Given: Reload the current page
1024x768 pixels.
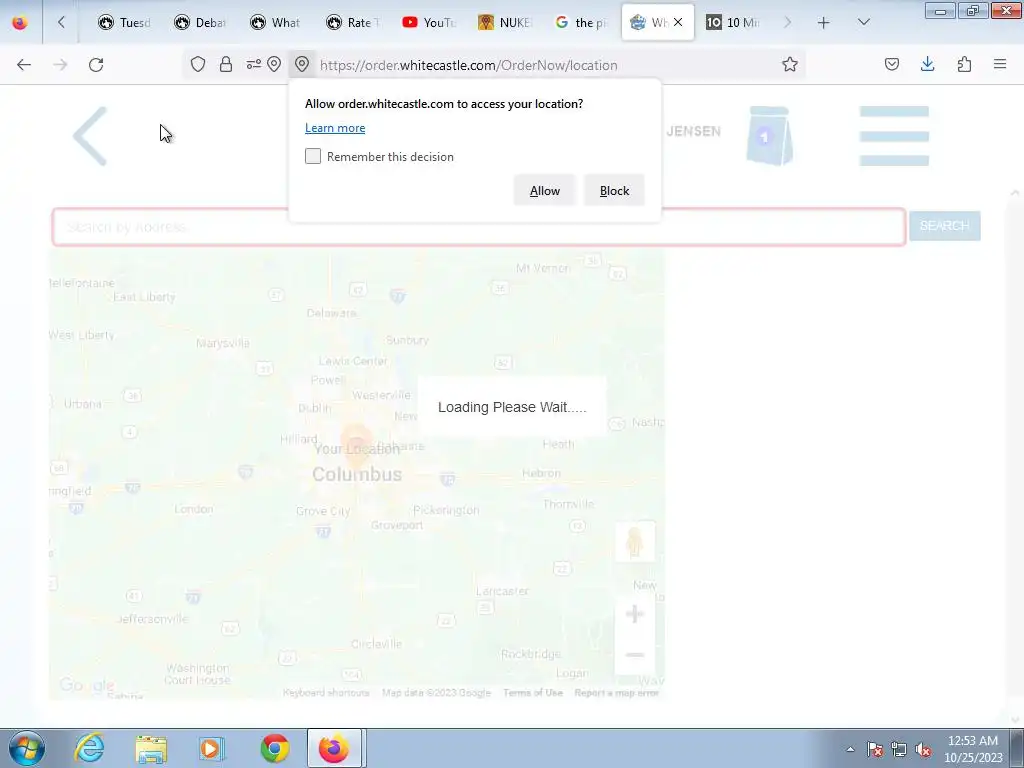Looking at the screenshot, I should [96, 65].
